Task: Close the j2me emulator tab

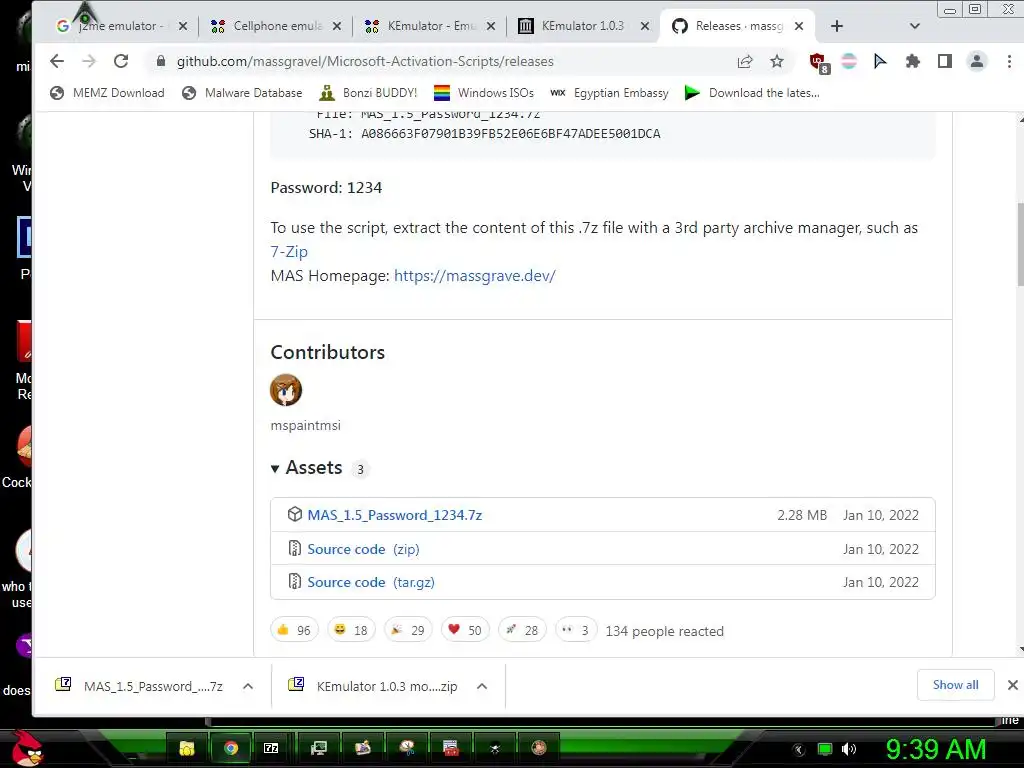Action: click(183, 26)
